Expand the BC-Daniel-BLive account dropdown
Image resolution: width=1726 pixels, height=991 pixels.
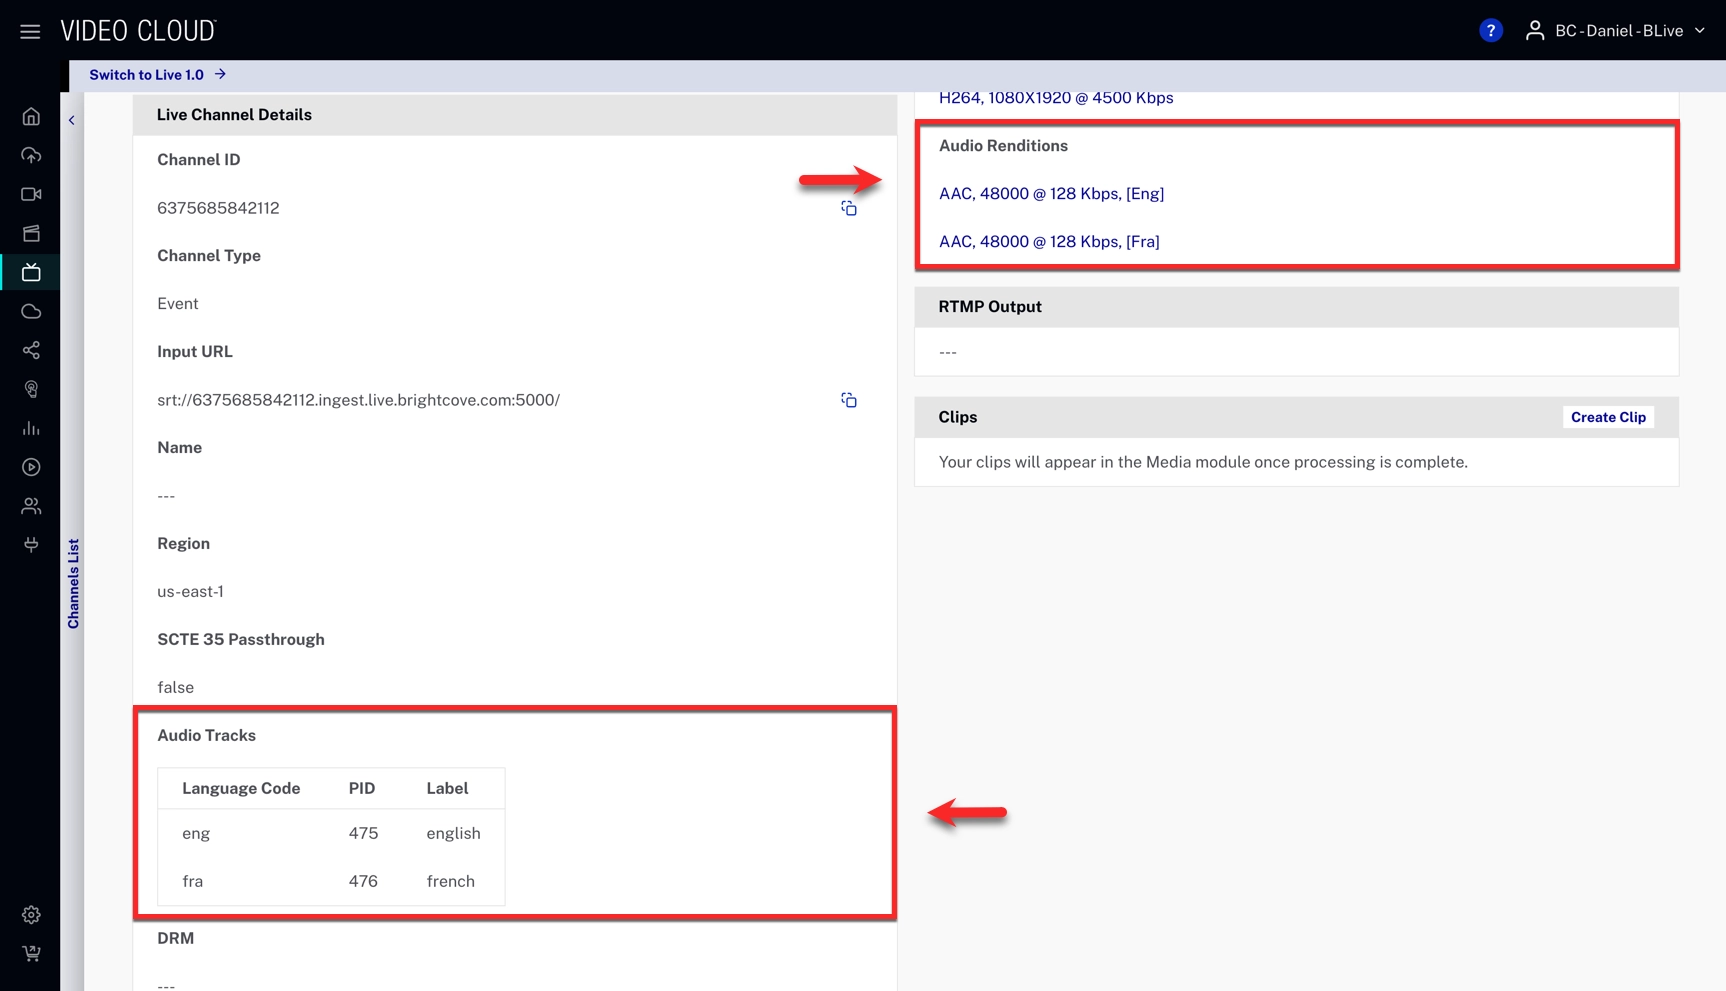point(1616,31)
